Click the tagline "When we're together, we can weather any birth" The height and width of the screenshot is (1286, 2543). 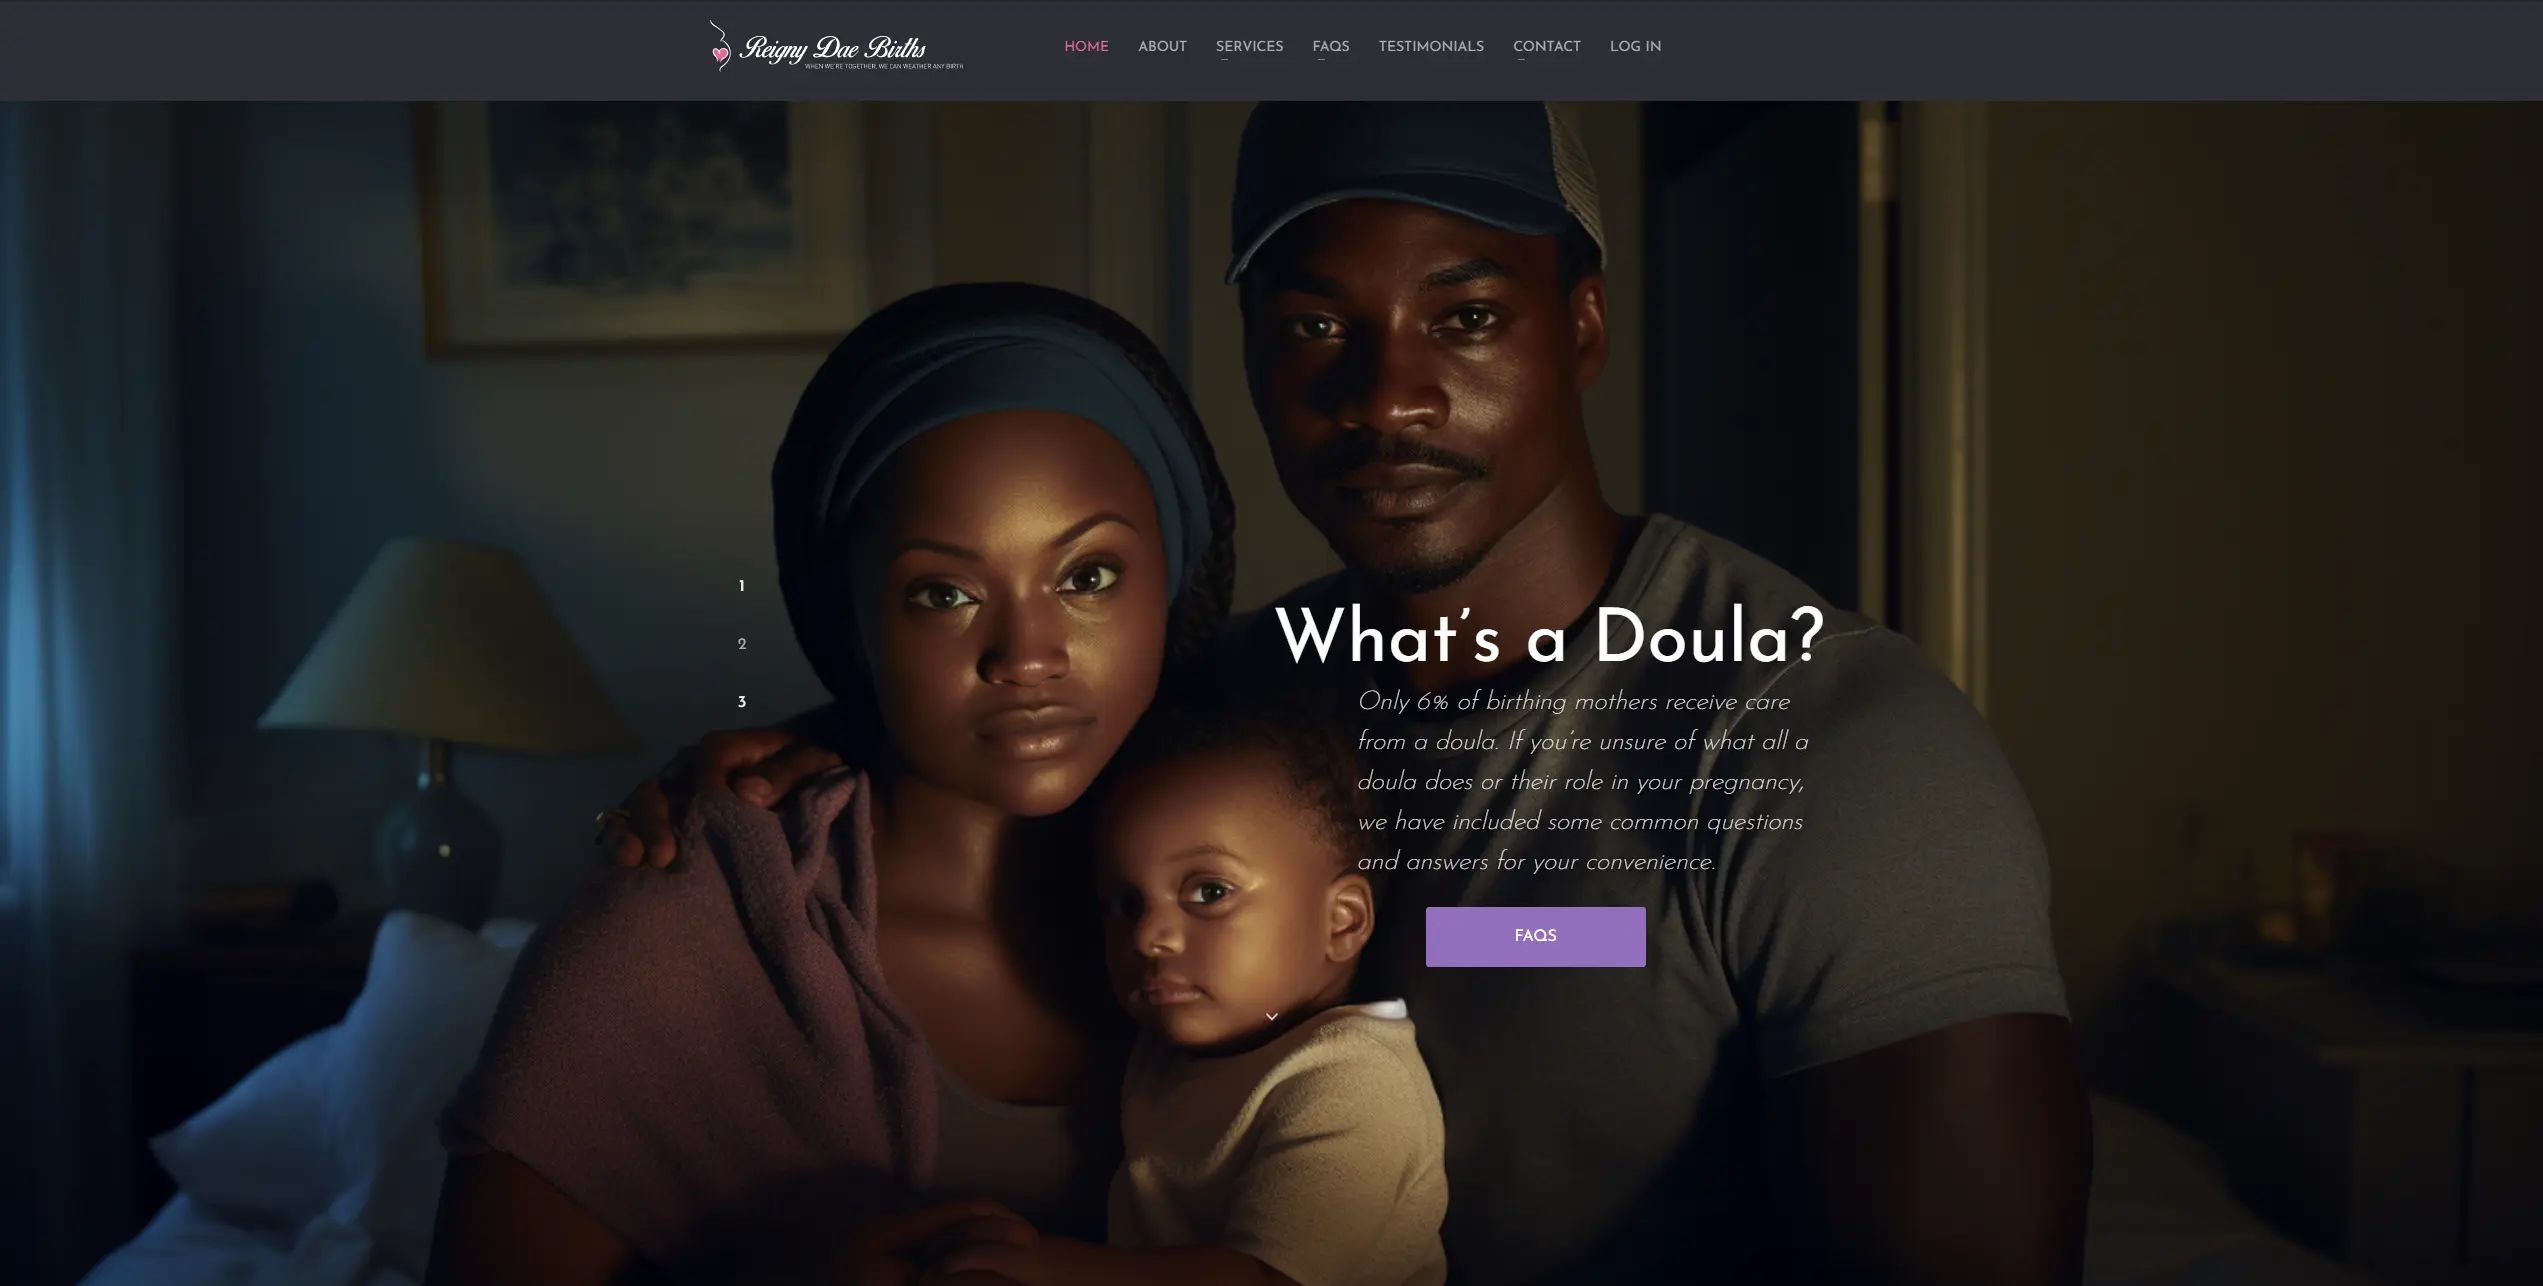tap(884, 66)
